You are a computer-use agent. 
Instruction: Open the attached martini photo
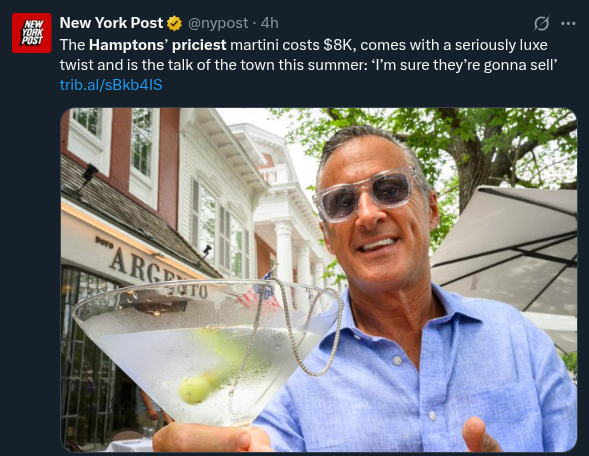coord(319,280)
